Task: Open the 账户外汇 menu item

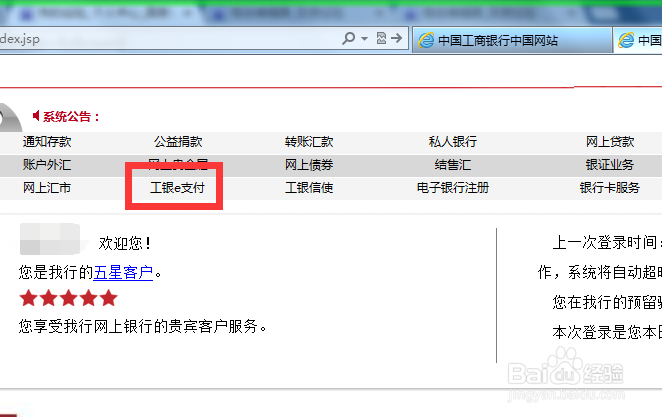Action: pos(47,165)
